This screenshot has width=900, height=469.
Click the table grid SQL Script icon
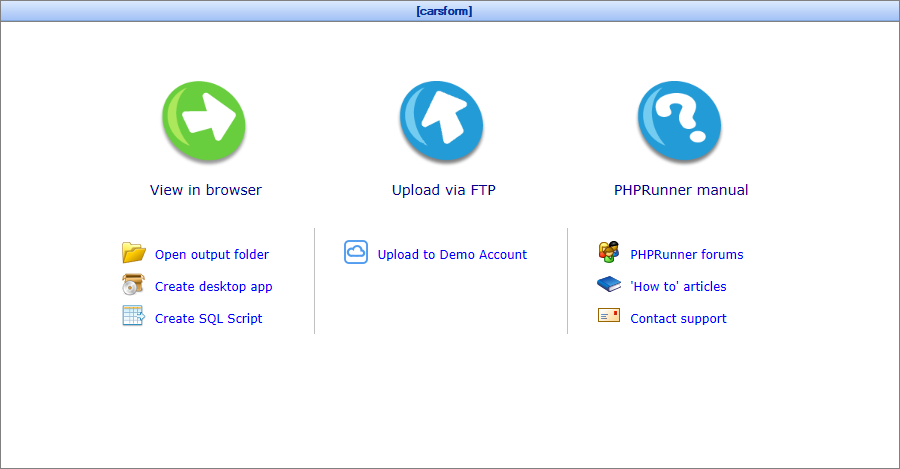click(134, 316)
